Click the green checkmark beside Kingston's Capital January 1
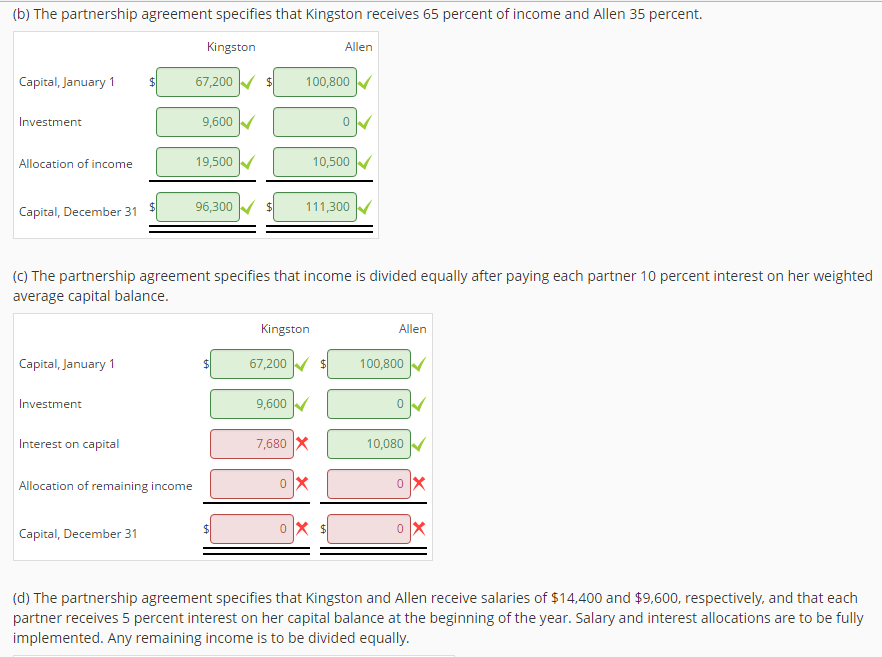Image resolution: width=882 pixels, height=657 pixels. pos(248,82)
